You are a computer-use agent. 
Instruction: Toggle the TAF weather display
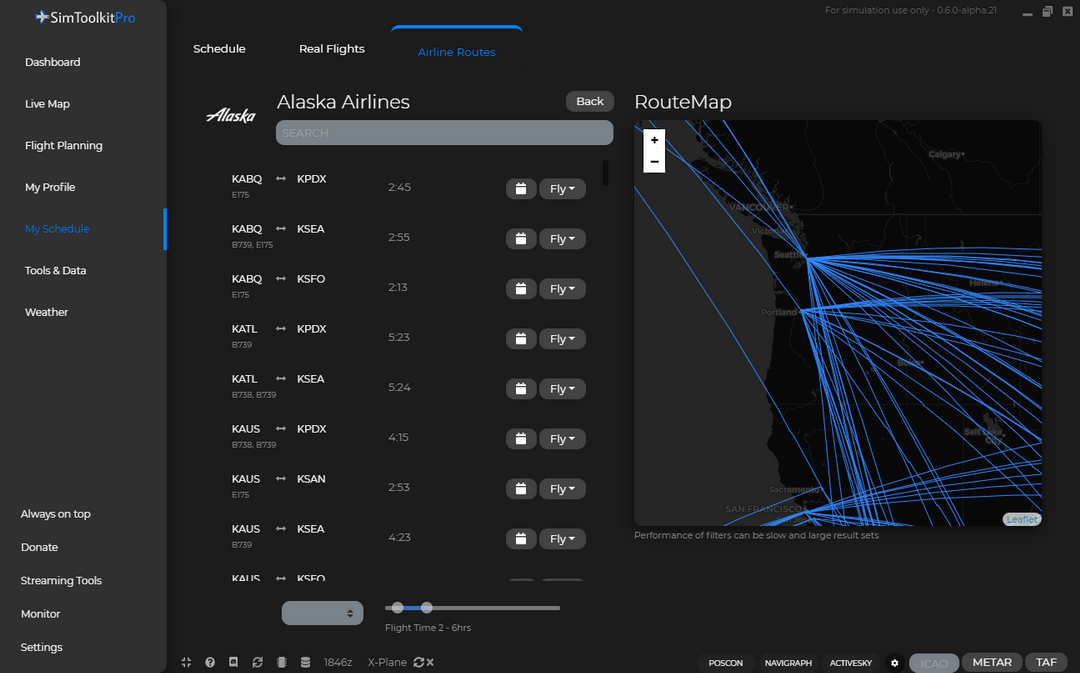pos(1045,662)
